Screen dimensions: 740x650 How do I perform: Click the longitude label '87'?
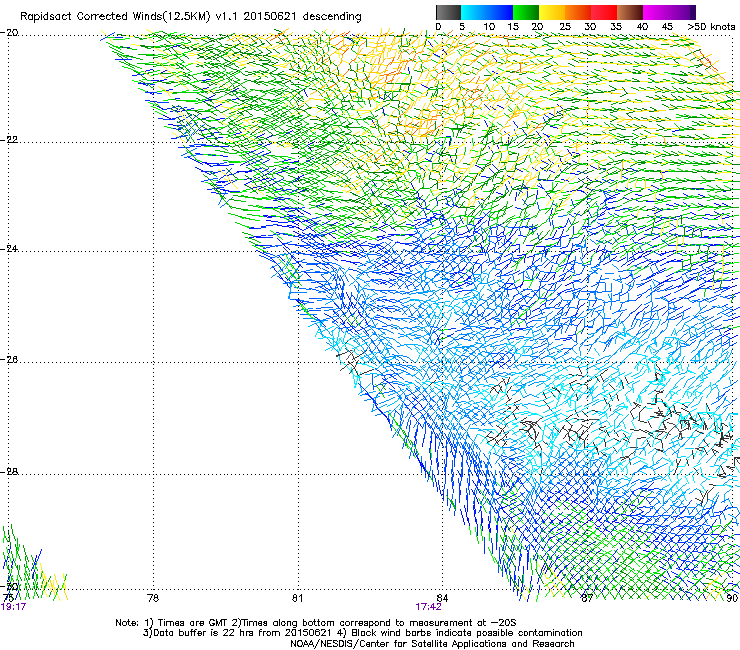[x=587, y=599]
